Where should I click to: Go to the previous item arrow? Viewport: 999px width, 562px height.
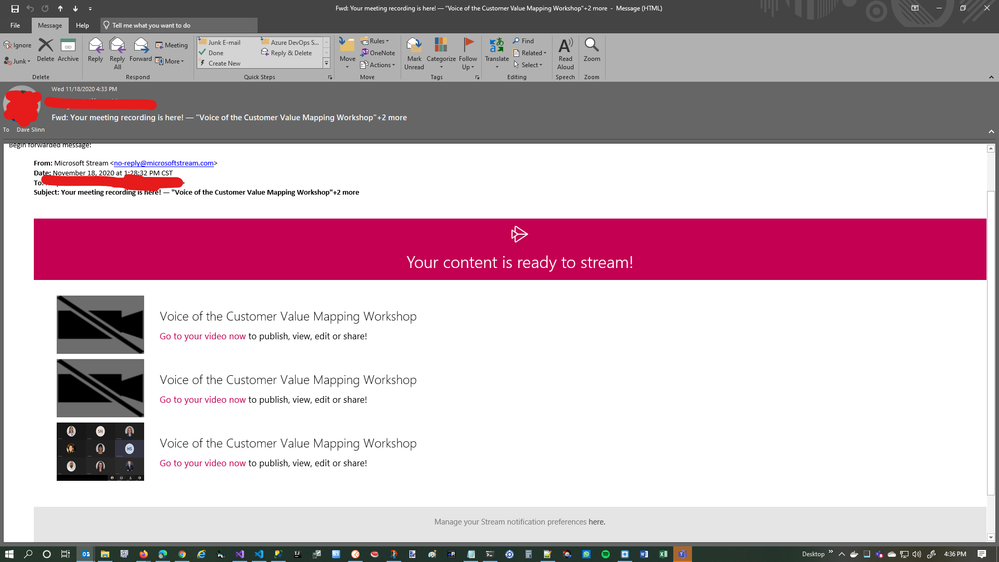coord(61,8)
